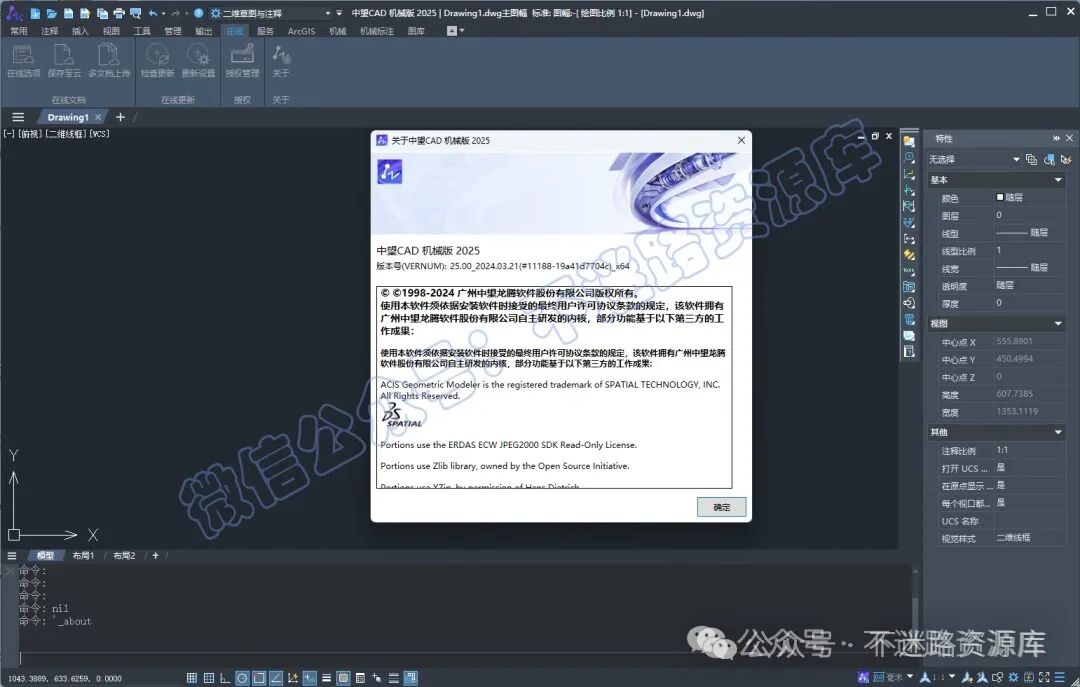Click 检查更新 check for updates
The image size is (1080, 687).
click(158, 61)
